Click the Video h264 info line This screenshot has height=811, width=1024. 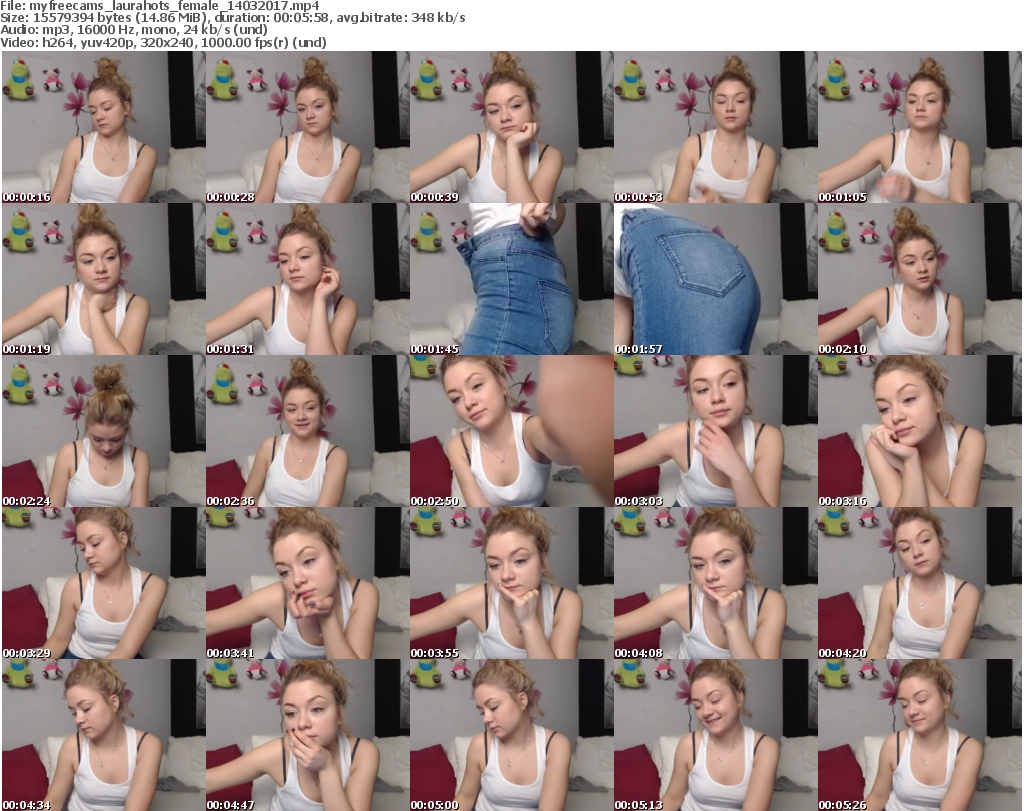pos(163,42)
